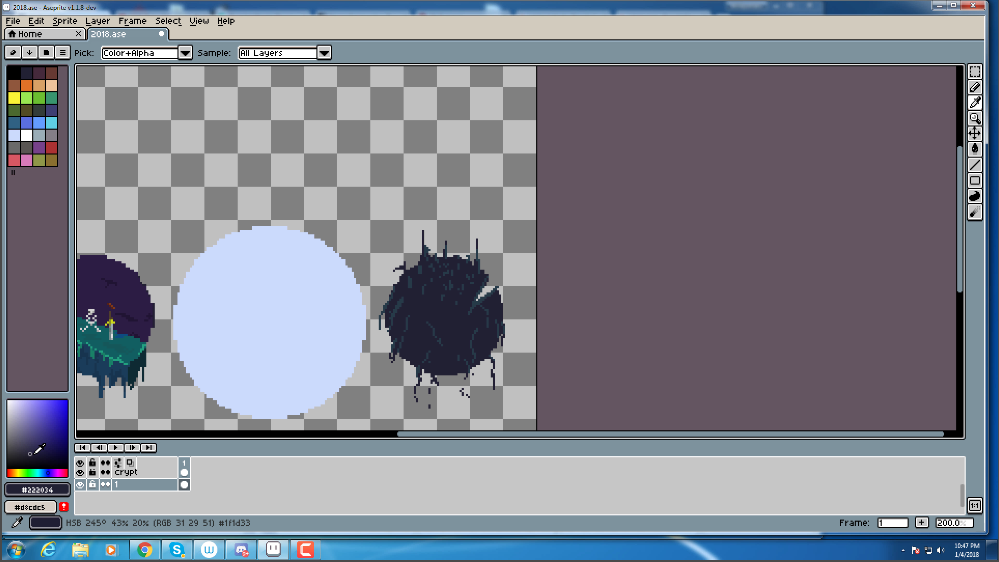Screen dimensions: 999x562
Task: Select the Contour blob tool
Action: point(975,196)
